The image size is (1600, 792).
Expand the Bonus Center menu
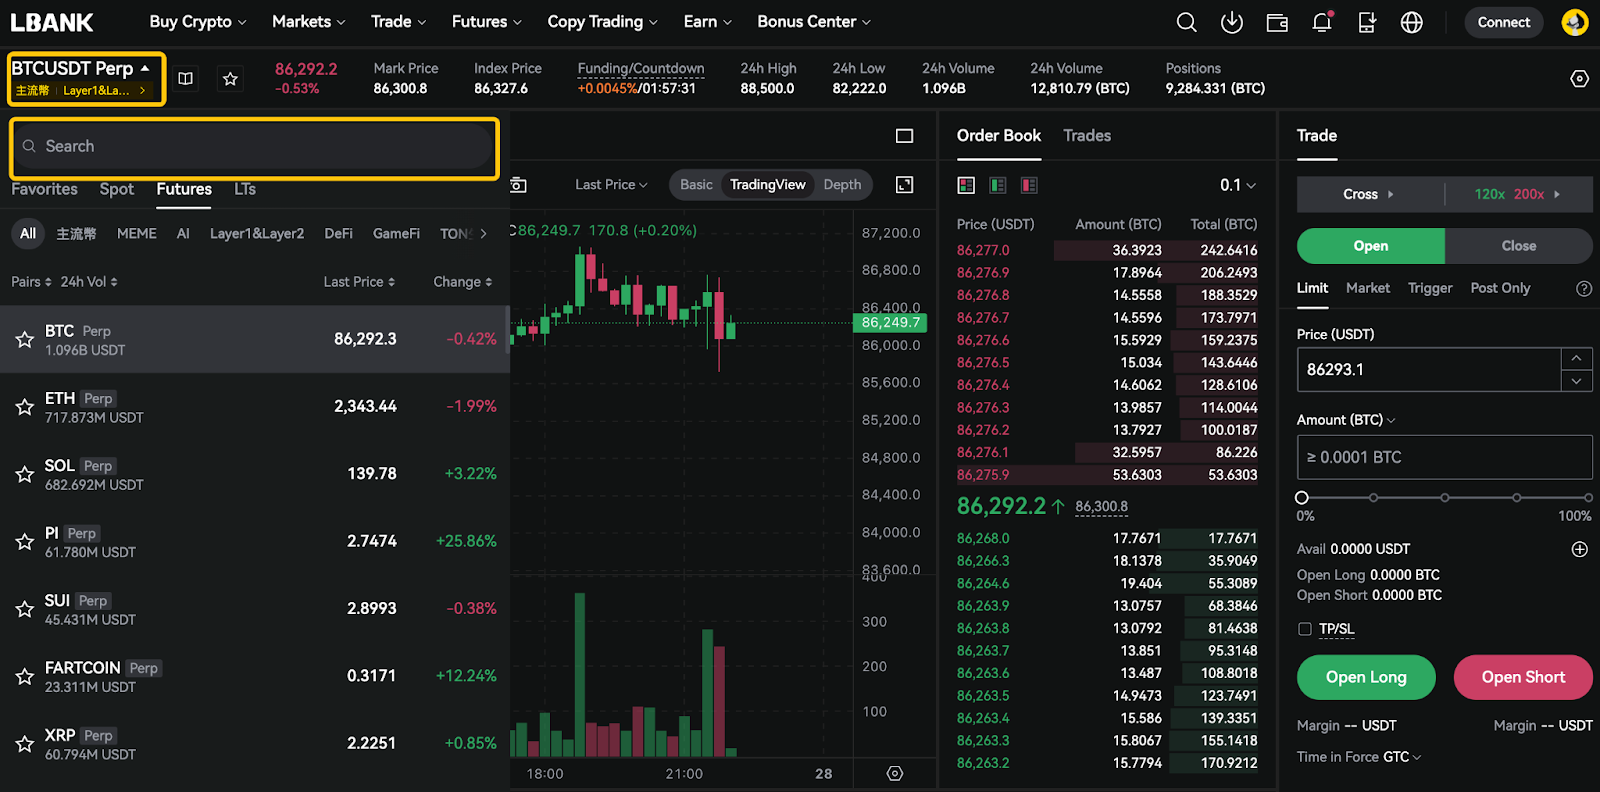(814, 22)
